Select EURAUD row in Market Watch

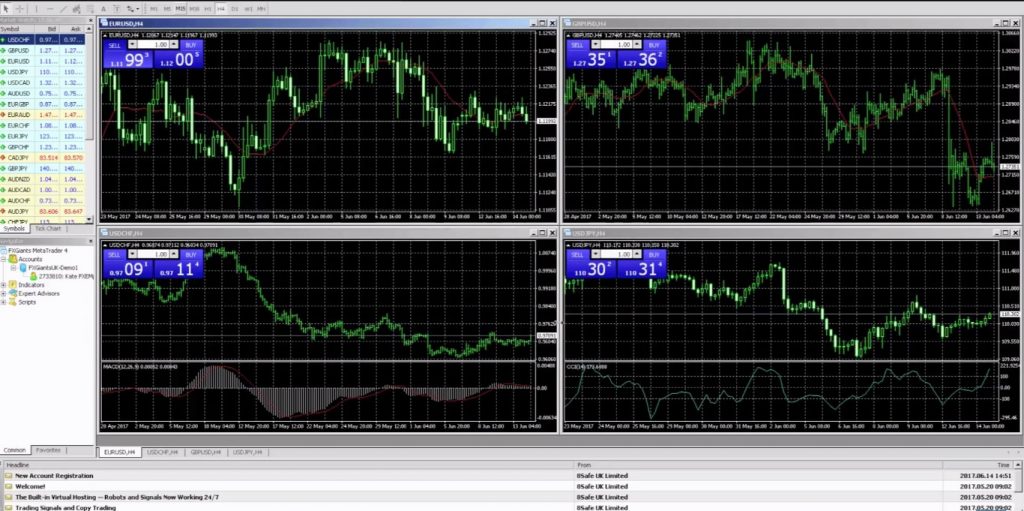(42, 114)
